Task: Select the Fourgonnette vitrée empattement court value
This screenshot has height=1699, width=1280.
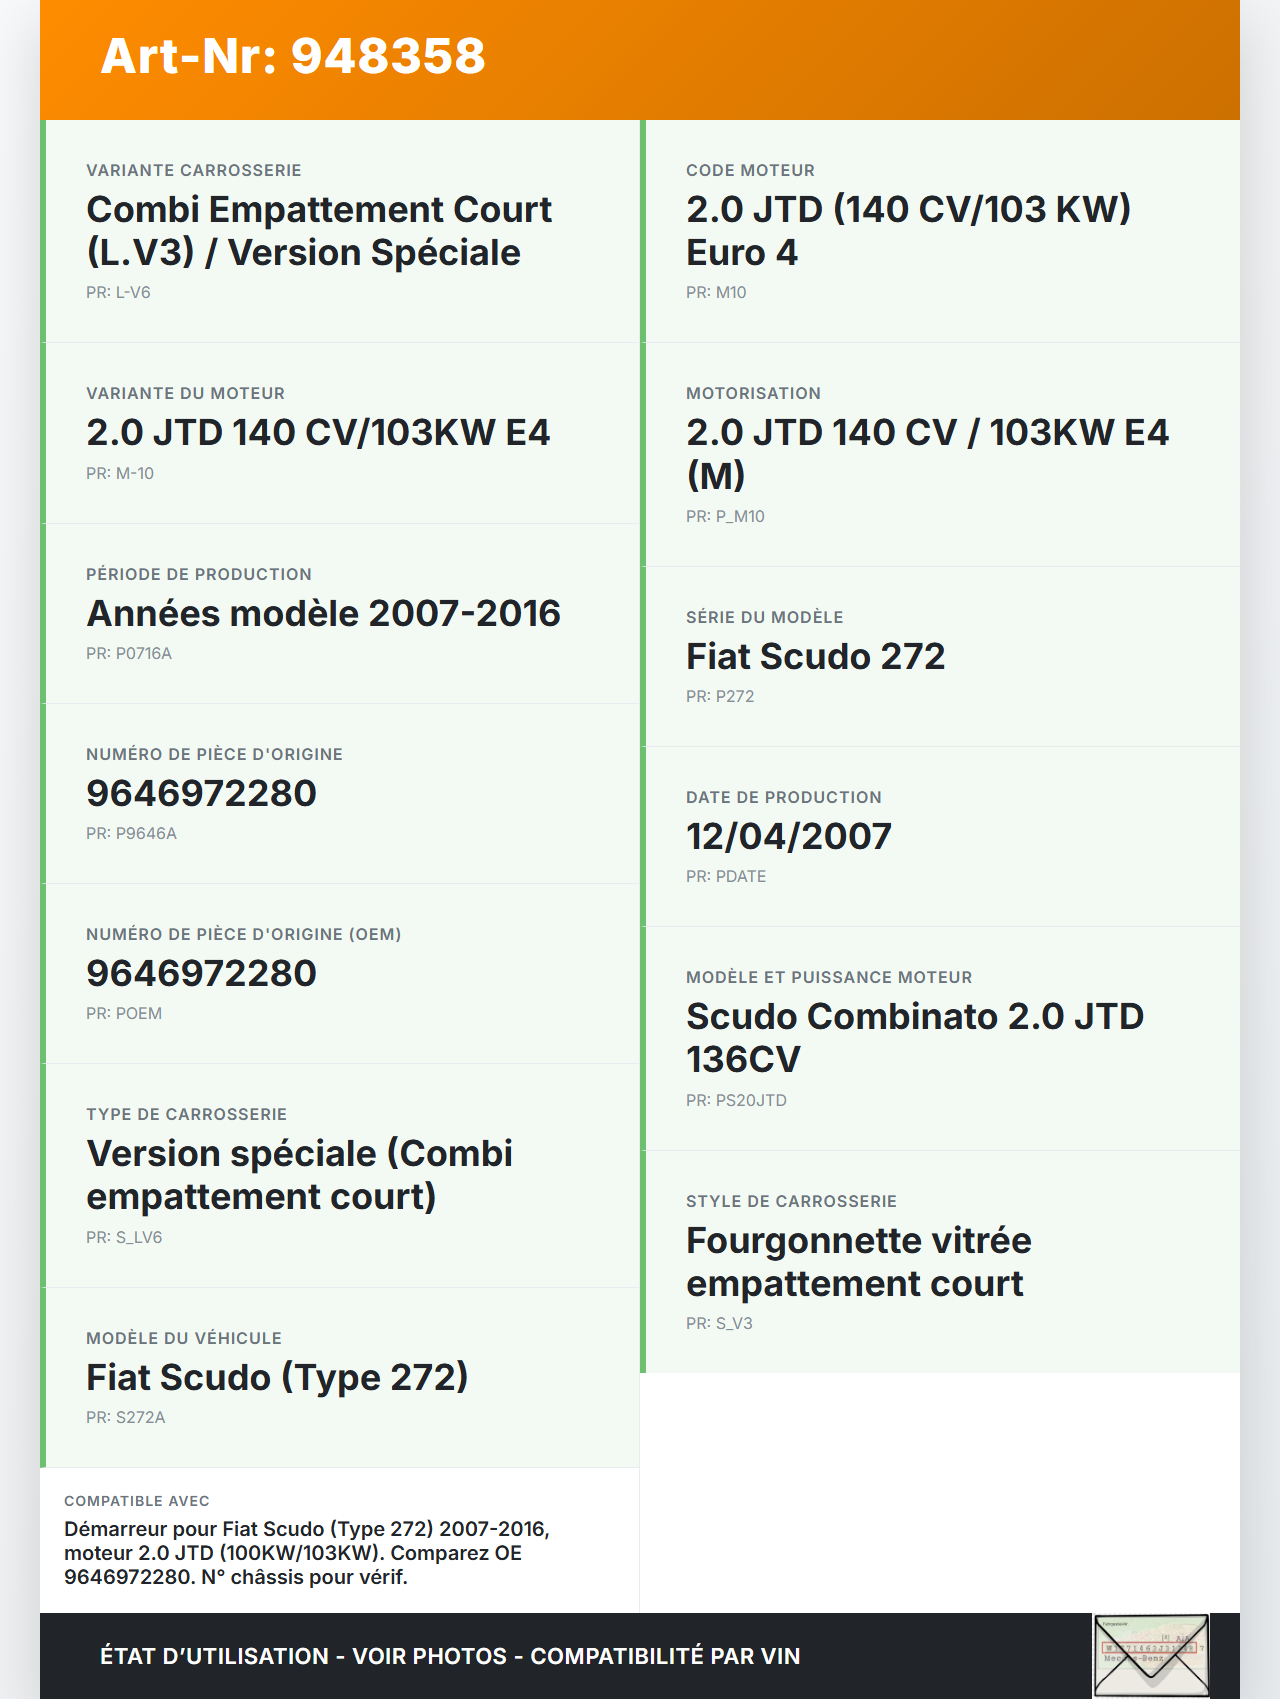Action: [858, 1262]
